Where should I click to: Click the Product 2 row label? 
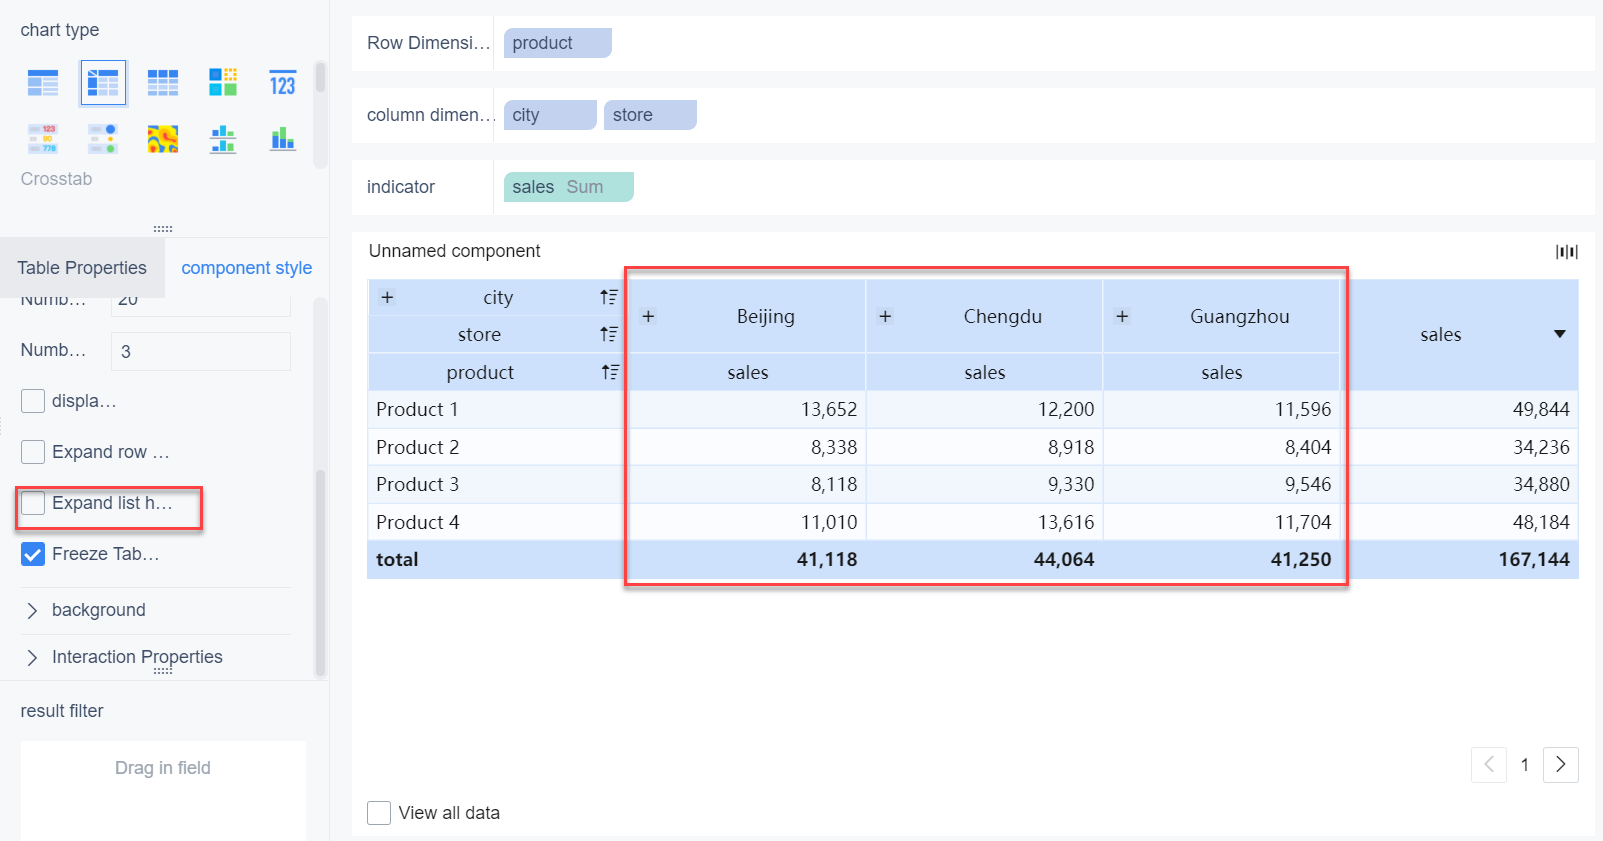417,447
